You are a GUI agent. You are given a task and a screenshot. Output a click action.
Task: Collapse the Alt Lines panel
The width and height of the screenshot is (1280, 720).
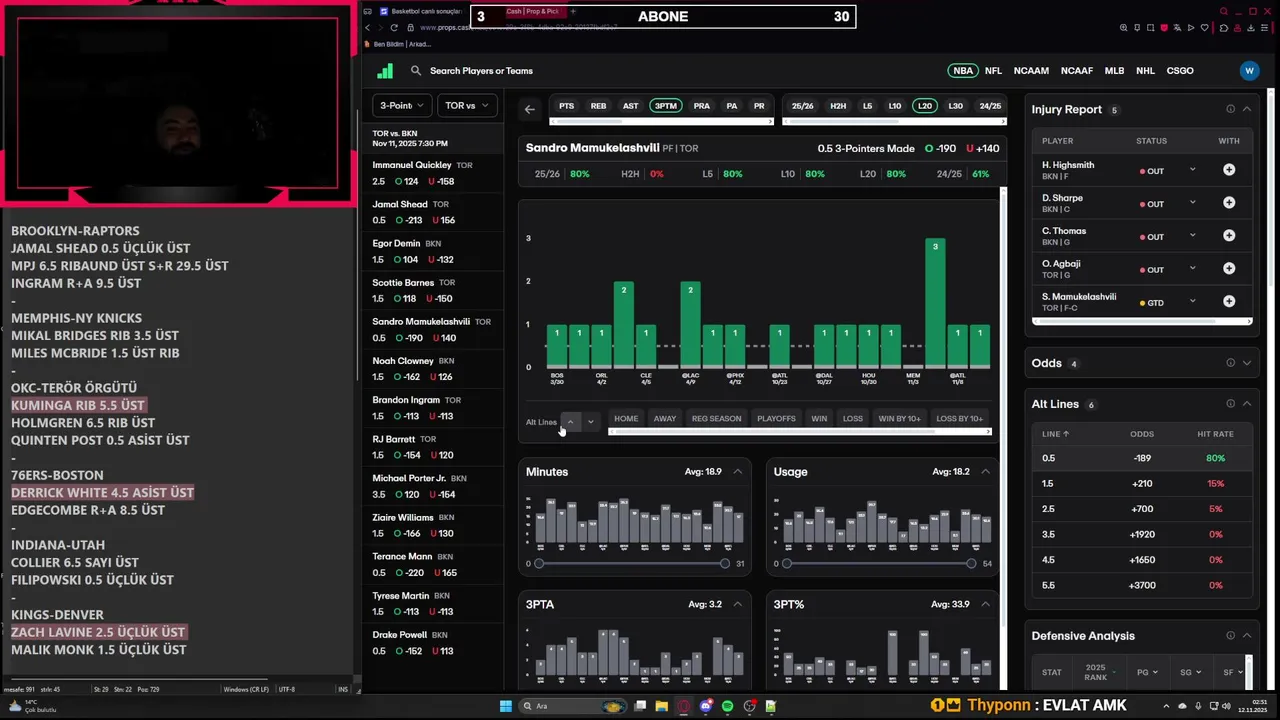click(1247, 404)
